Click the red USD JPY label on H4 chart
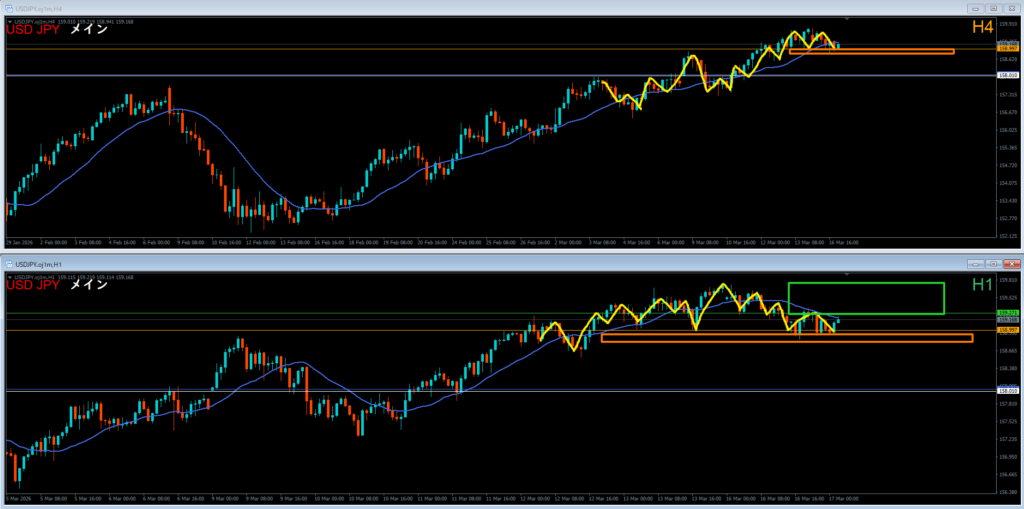The height and width of the screenshot is (509, 1024). (x=34, y=30)
